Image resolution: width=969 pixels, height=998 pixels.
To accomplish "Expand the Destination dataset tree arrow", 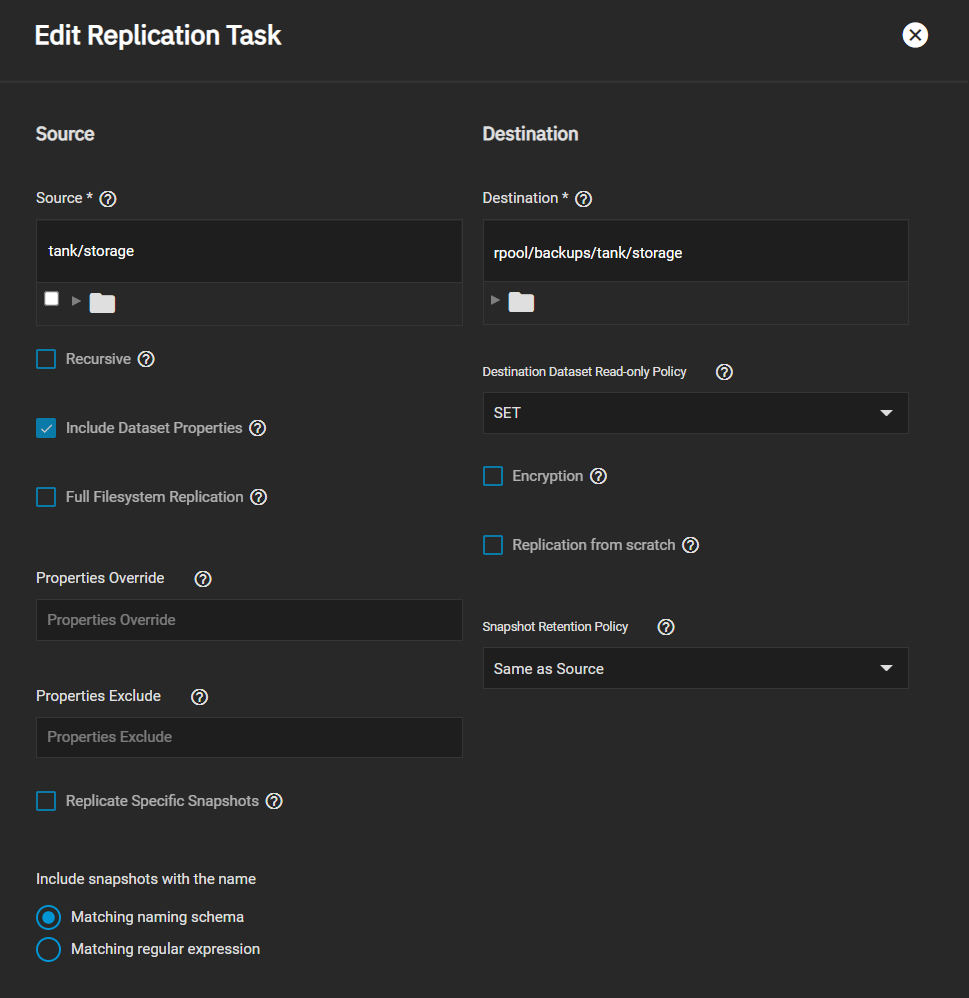I will tap(496, 301).
